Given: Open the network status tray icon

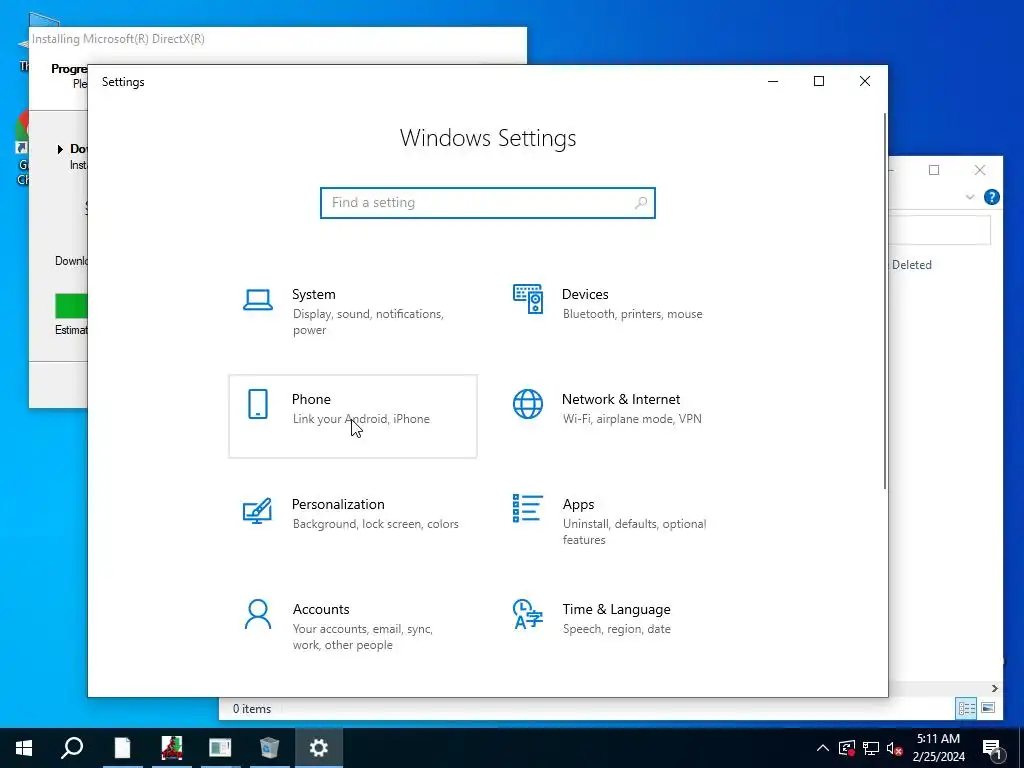Looking at the screenshot, I should (871, 748).
